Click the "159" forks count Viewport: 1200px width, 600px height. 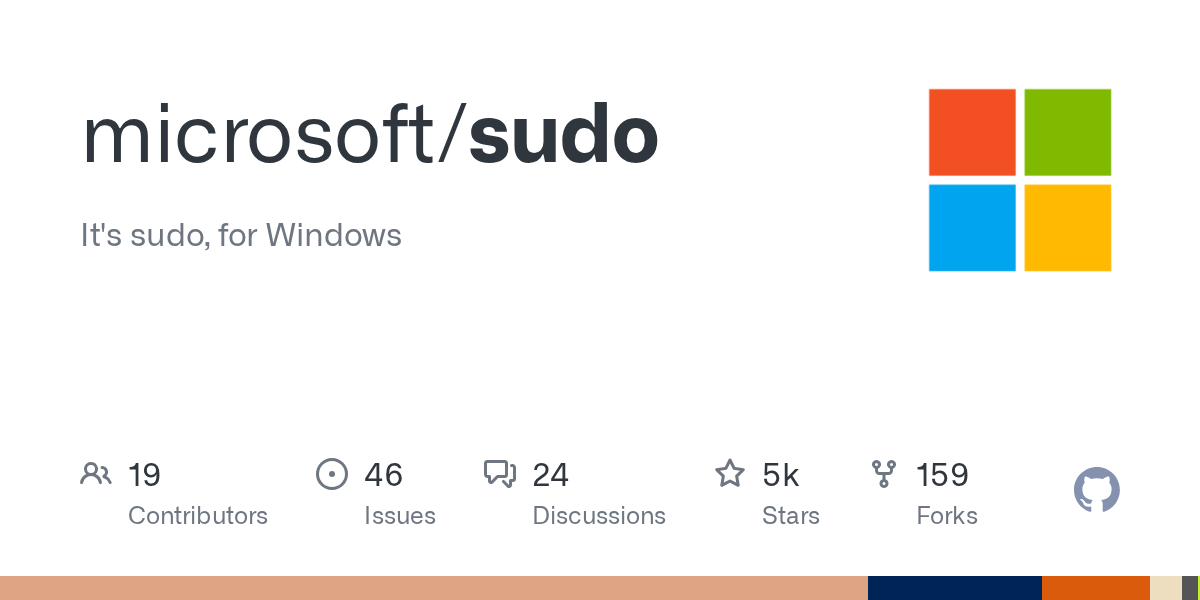point(942,475)
